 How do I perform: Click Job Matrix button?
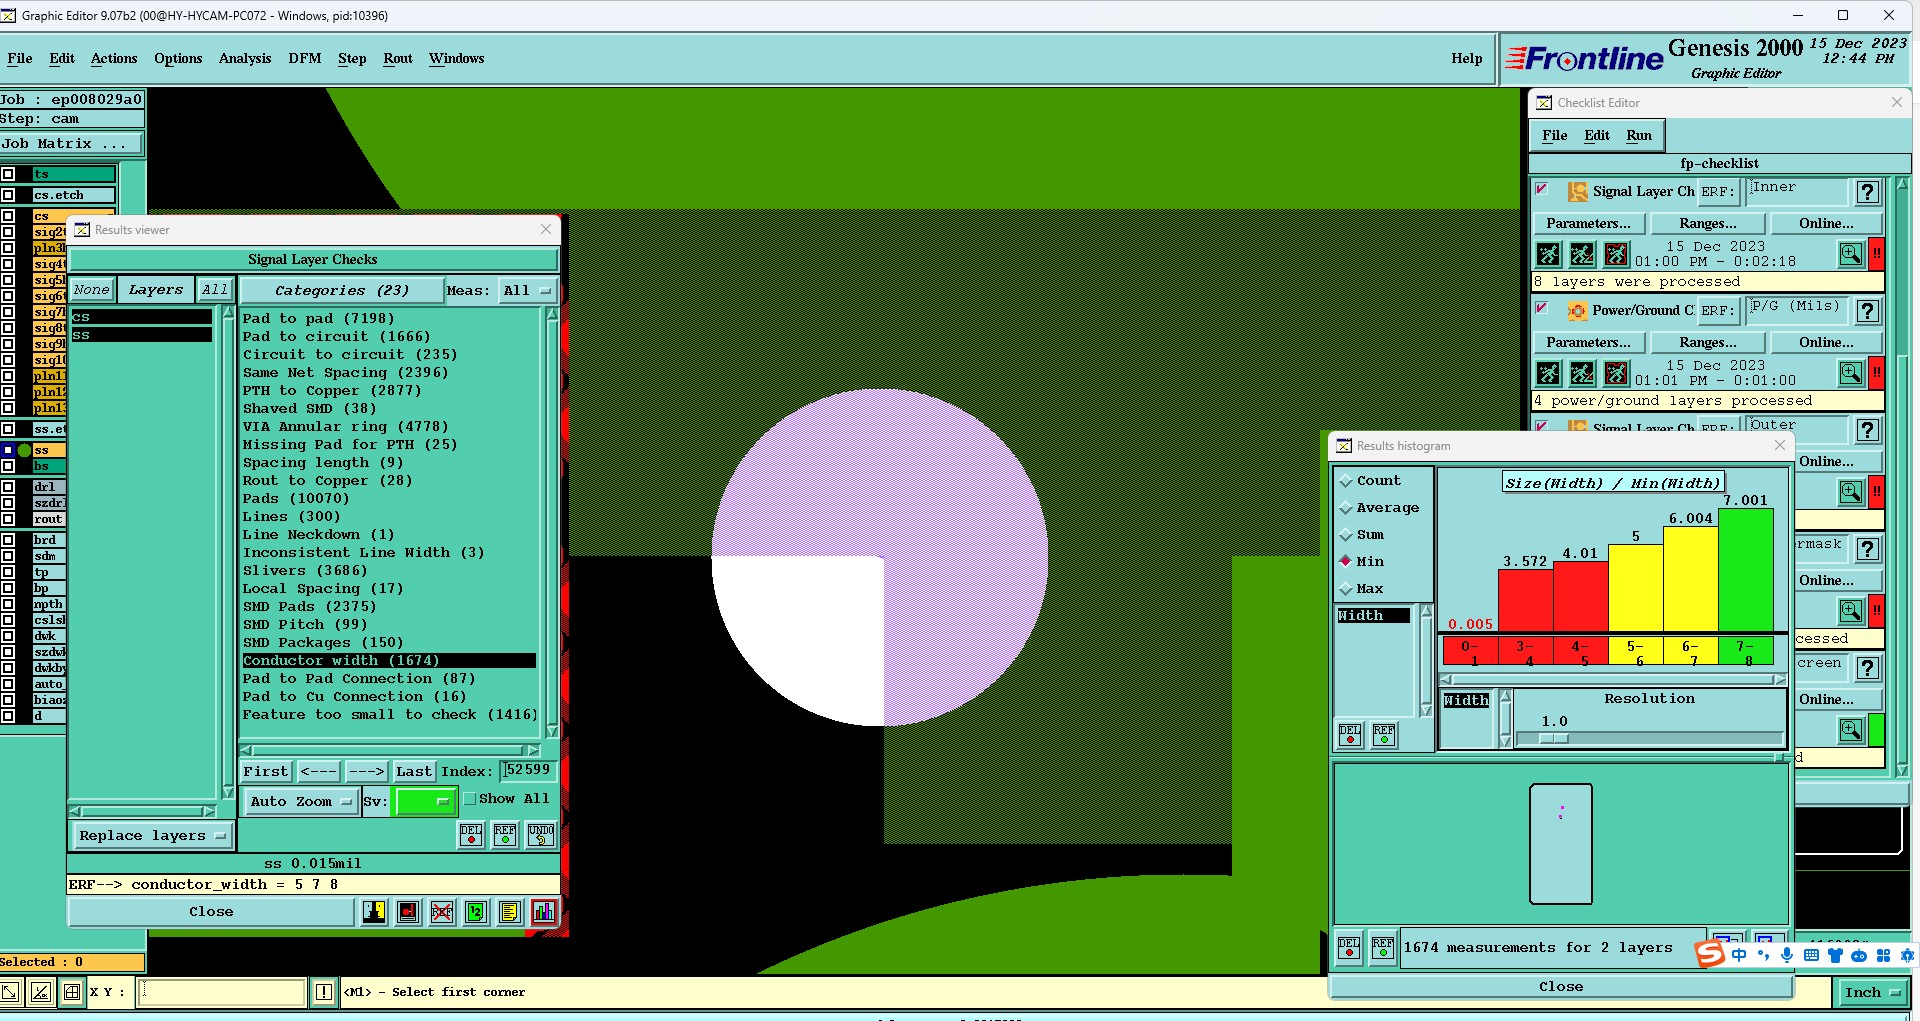point(71,143)
